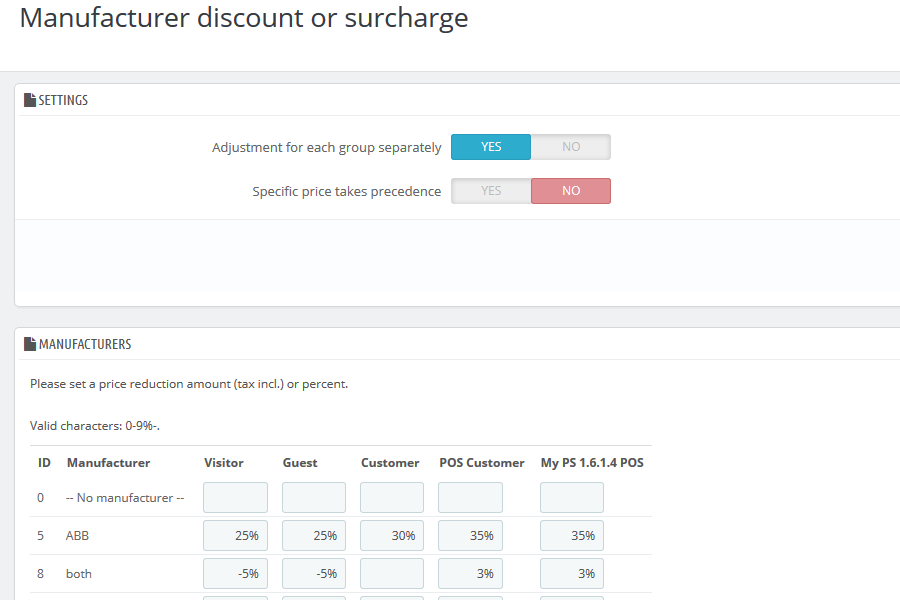Edit ABB Customer 30% field

point(392,536)
